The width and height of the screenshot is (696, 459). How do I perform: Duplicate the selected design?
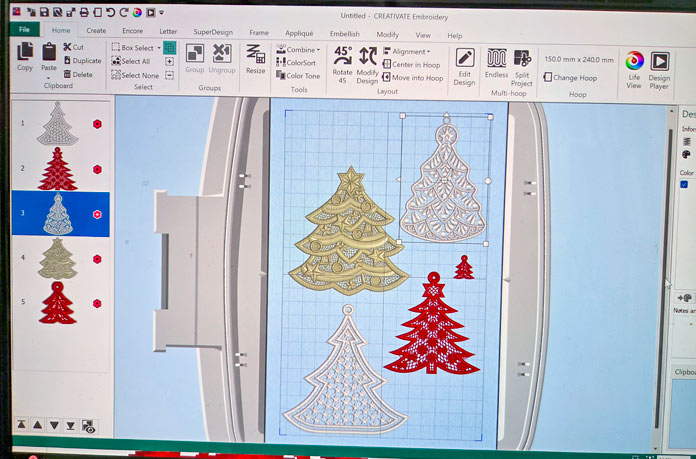tap(83, 60)
